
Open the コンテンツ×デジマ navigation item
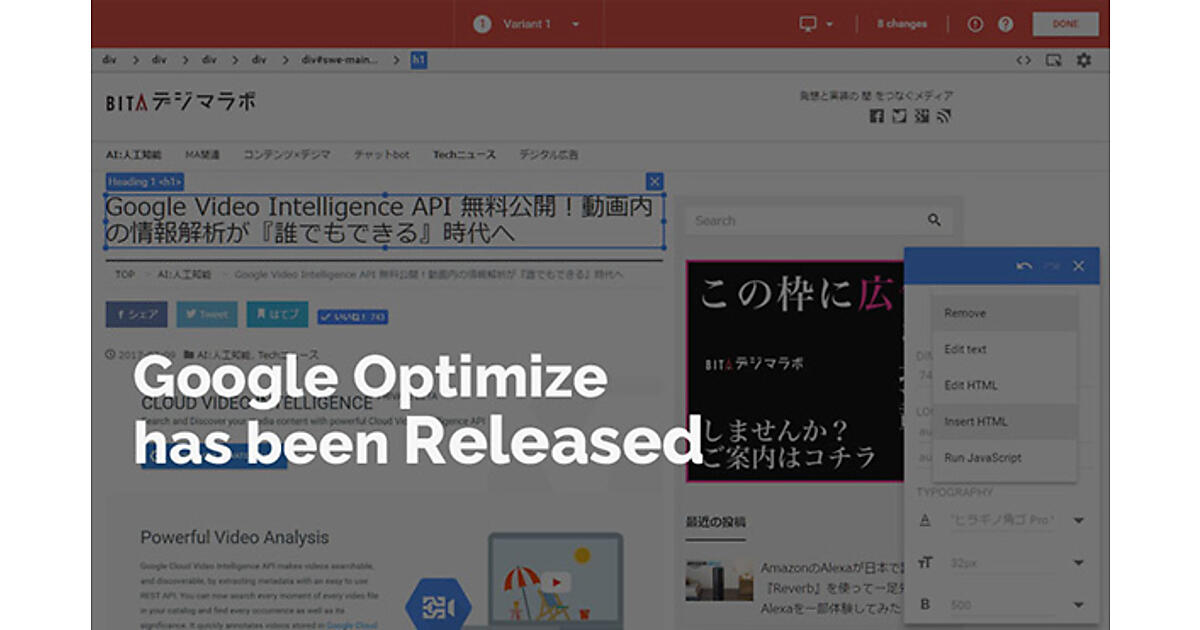pos(287,155)
